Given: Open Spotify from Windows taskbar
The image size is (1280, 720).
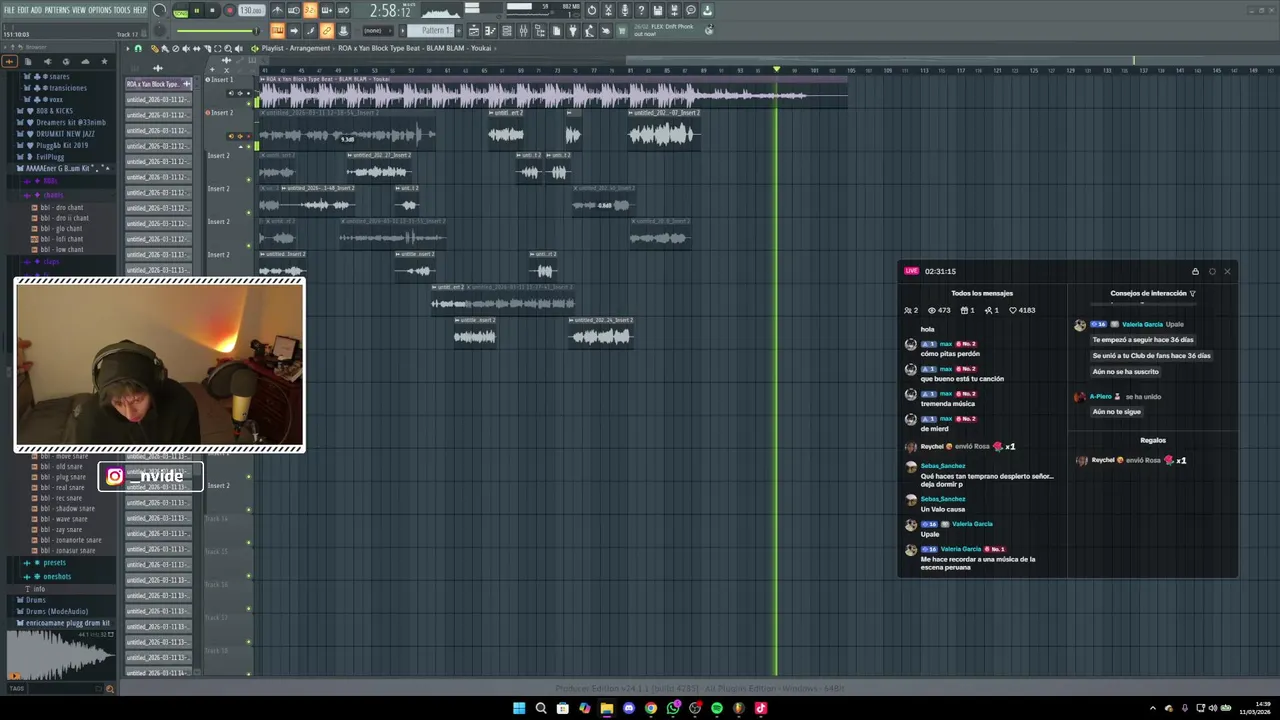Looking at the screenshot, I should coord(717,708).
